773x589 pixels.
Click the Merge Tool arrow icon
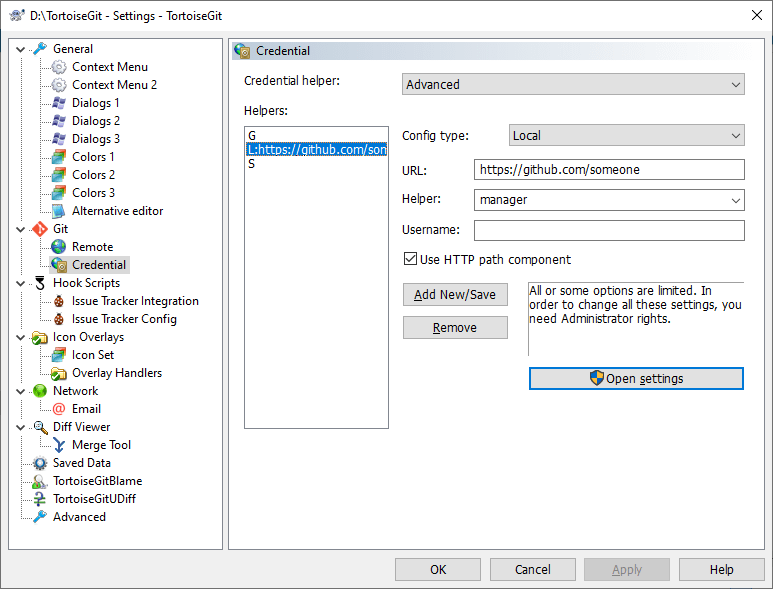59,445
